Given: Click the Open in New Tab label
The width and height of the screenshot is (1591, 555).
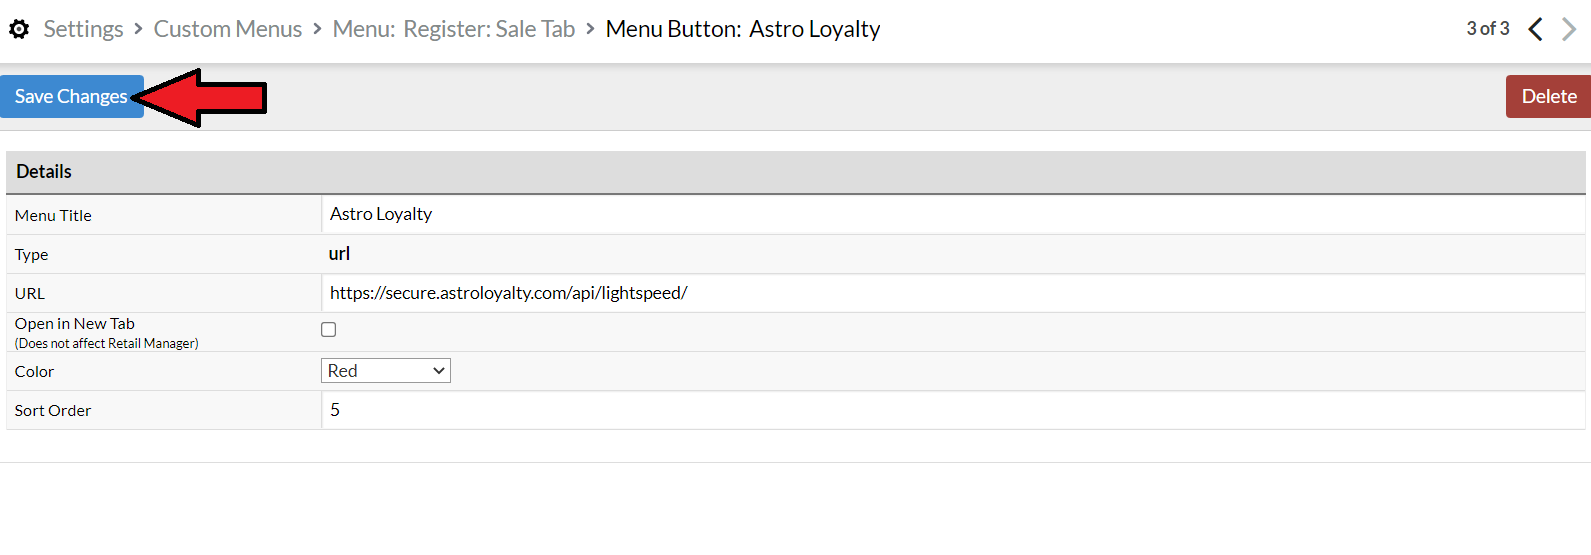Looking at the screenshot, I should (x=75, y=324).
